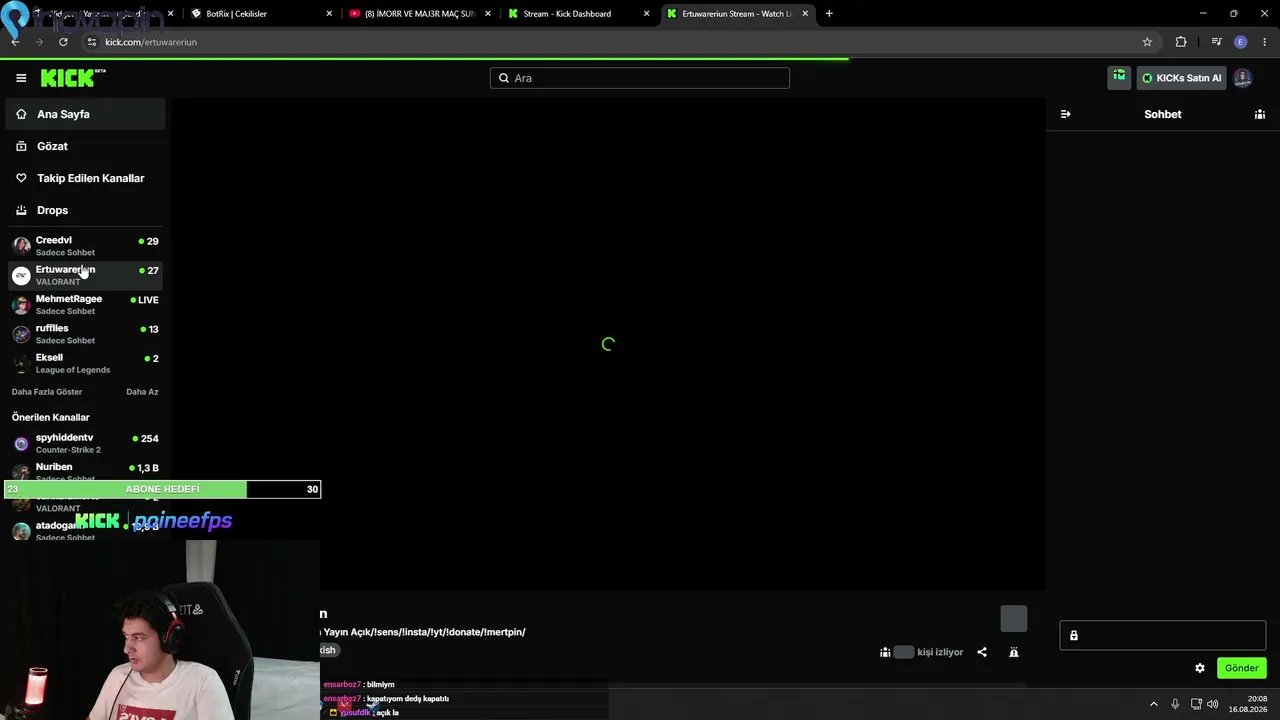Viewport: 1280px width, 720px height.
Task: Click the locked chat message input
Action: click(1163, 635)
